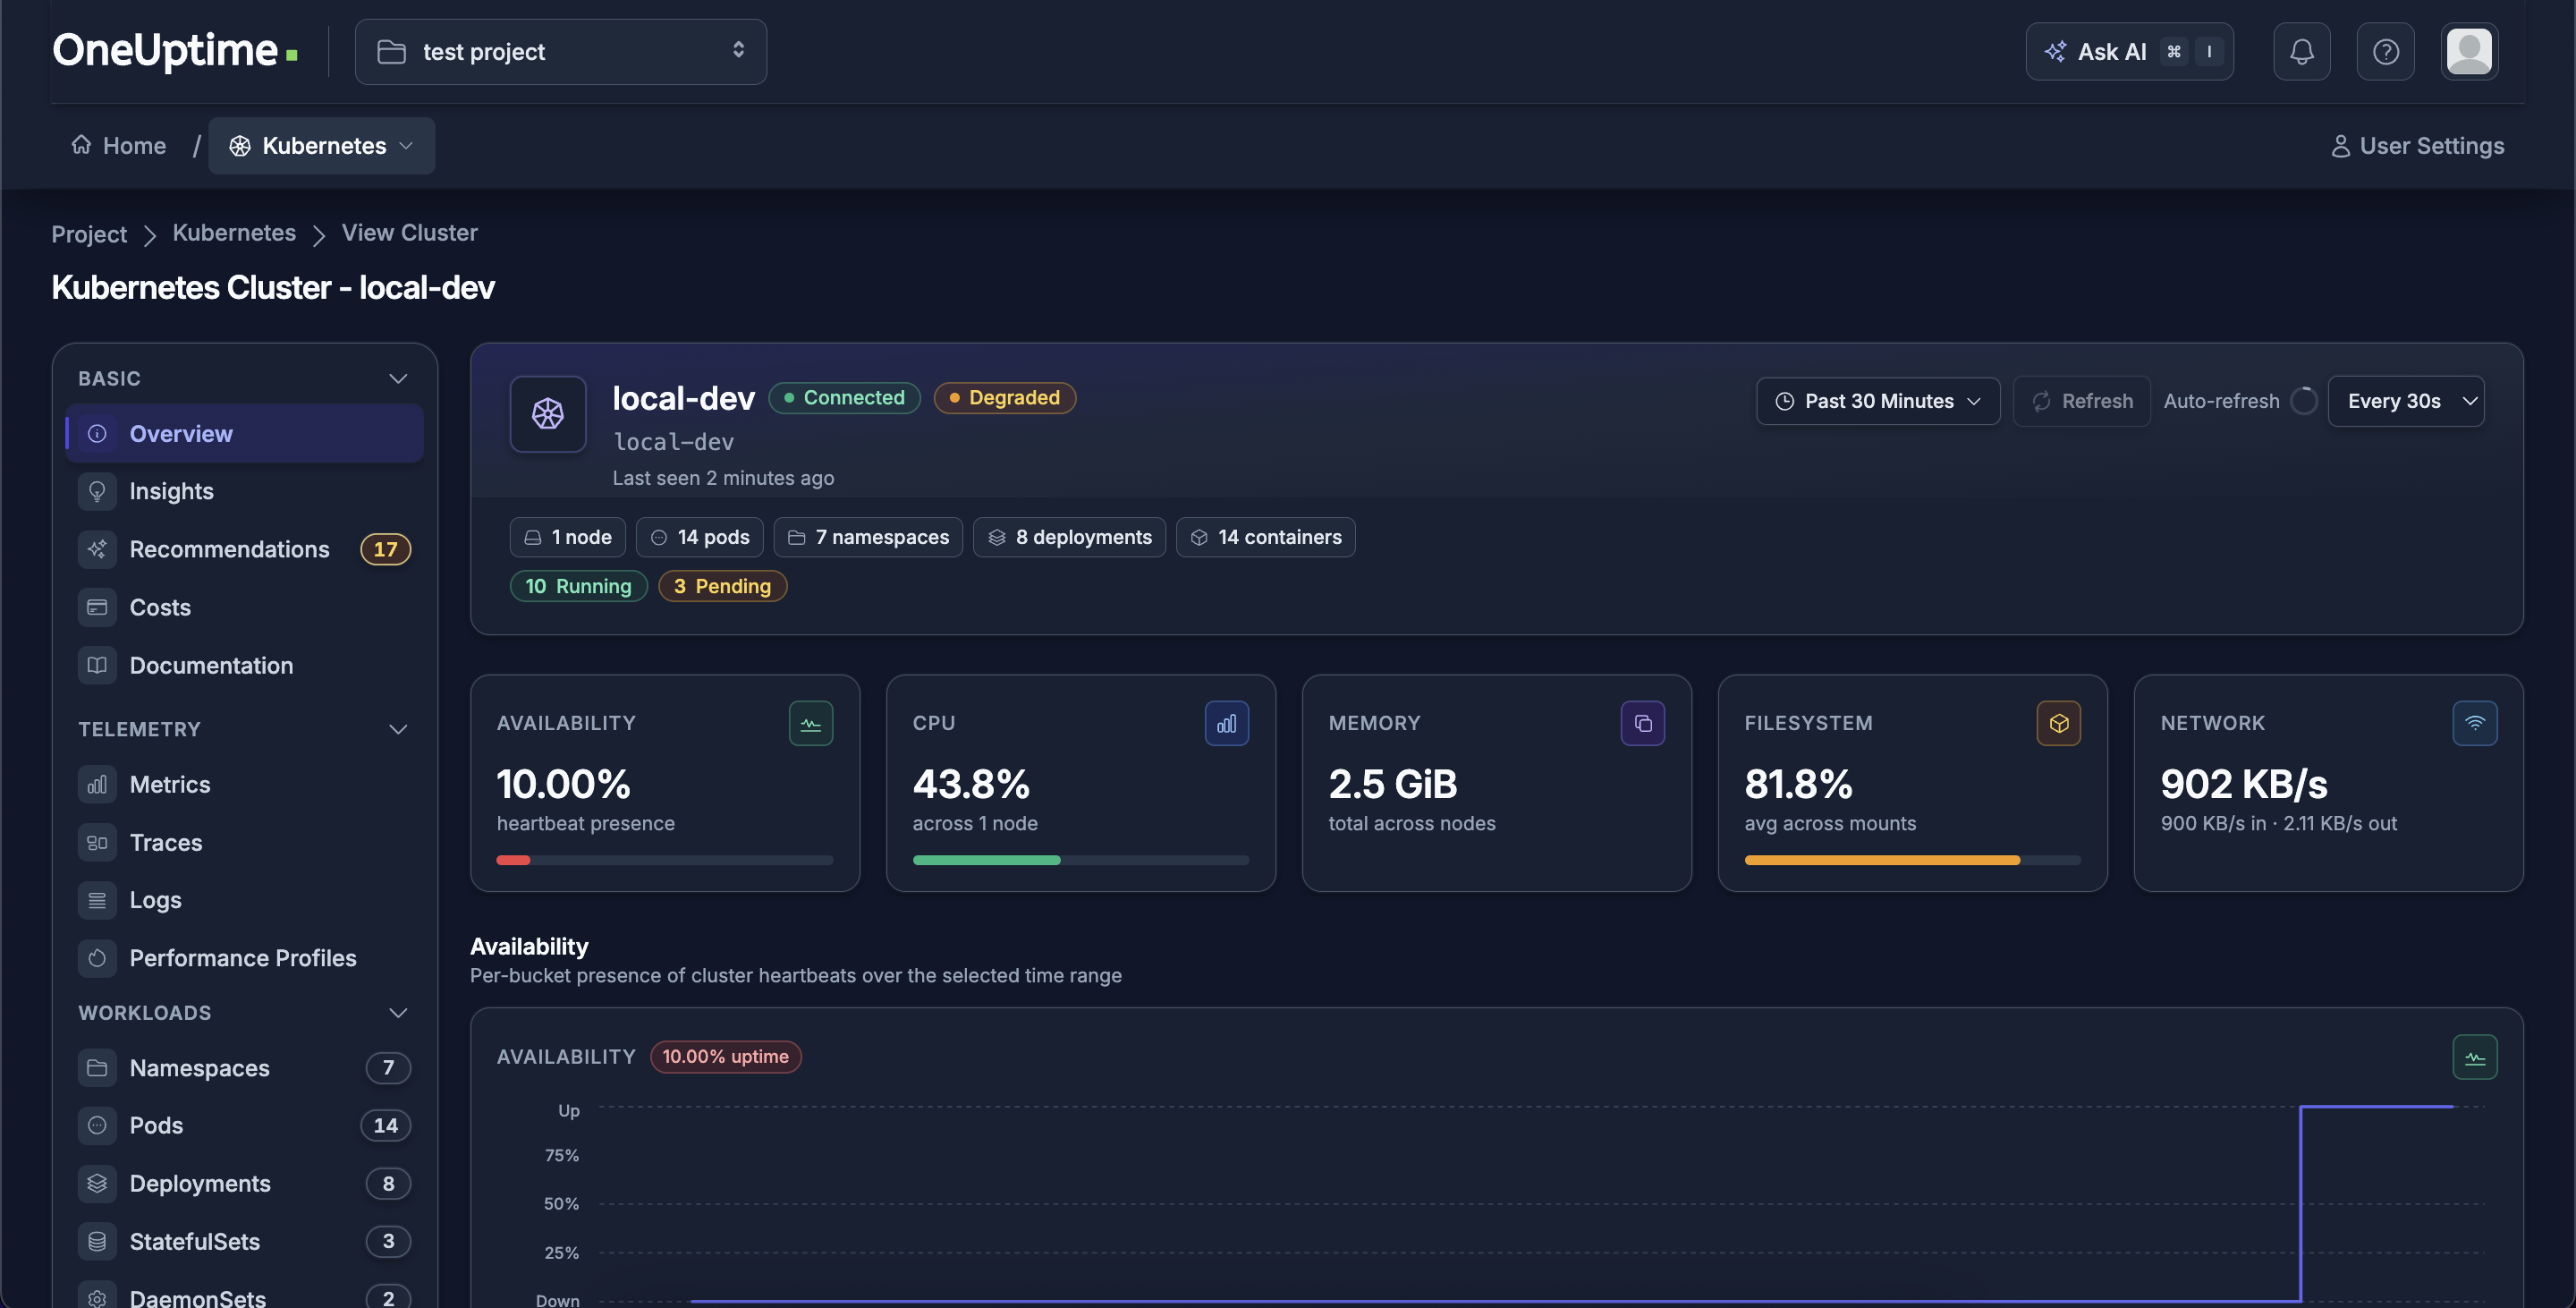
Task: Click the Costs card icon
Action: pos(97,607)
